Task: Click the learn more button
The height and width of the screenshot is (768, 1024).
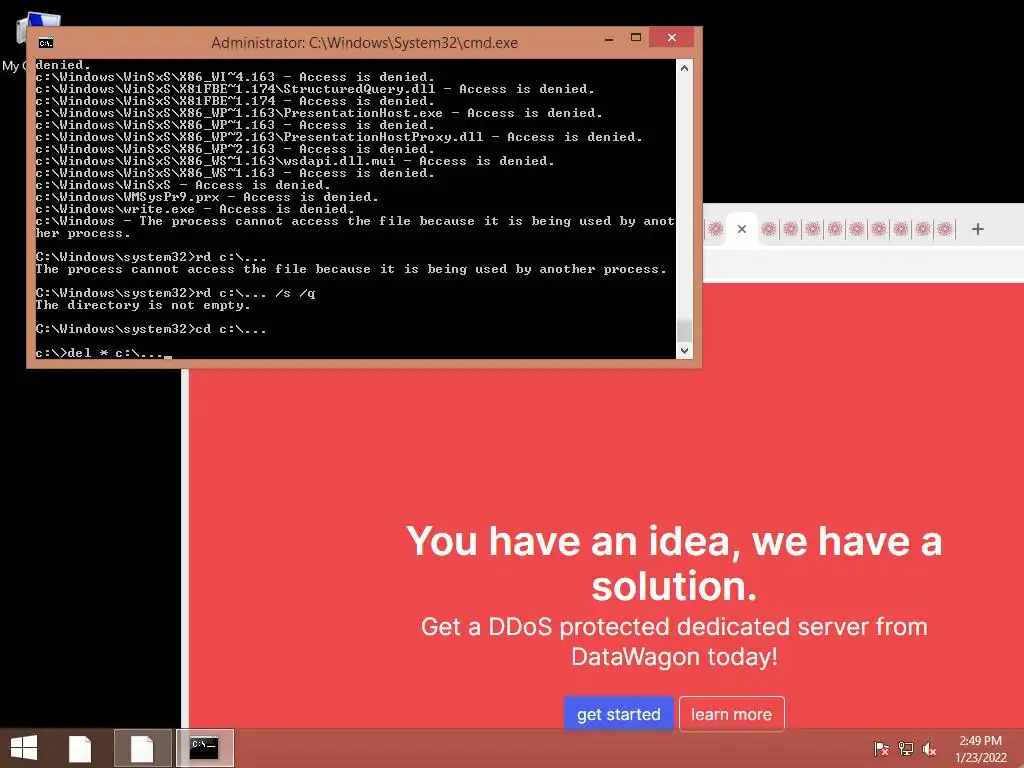Action: coord(731,714)
